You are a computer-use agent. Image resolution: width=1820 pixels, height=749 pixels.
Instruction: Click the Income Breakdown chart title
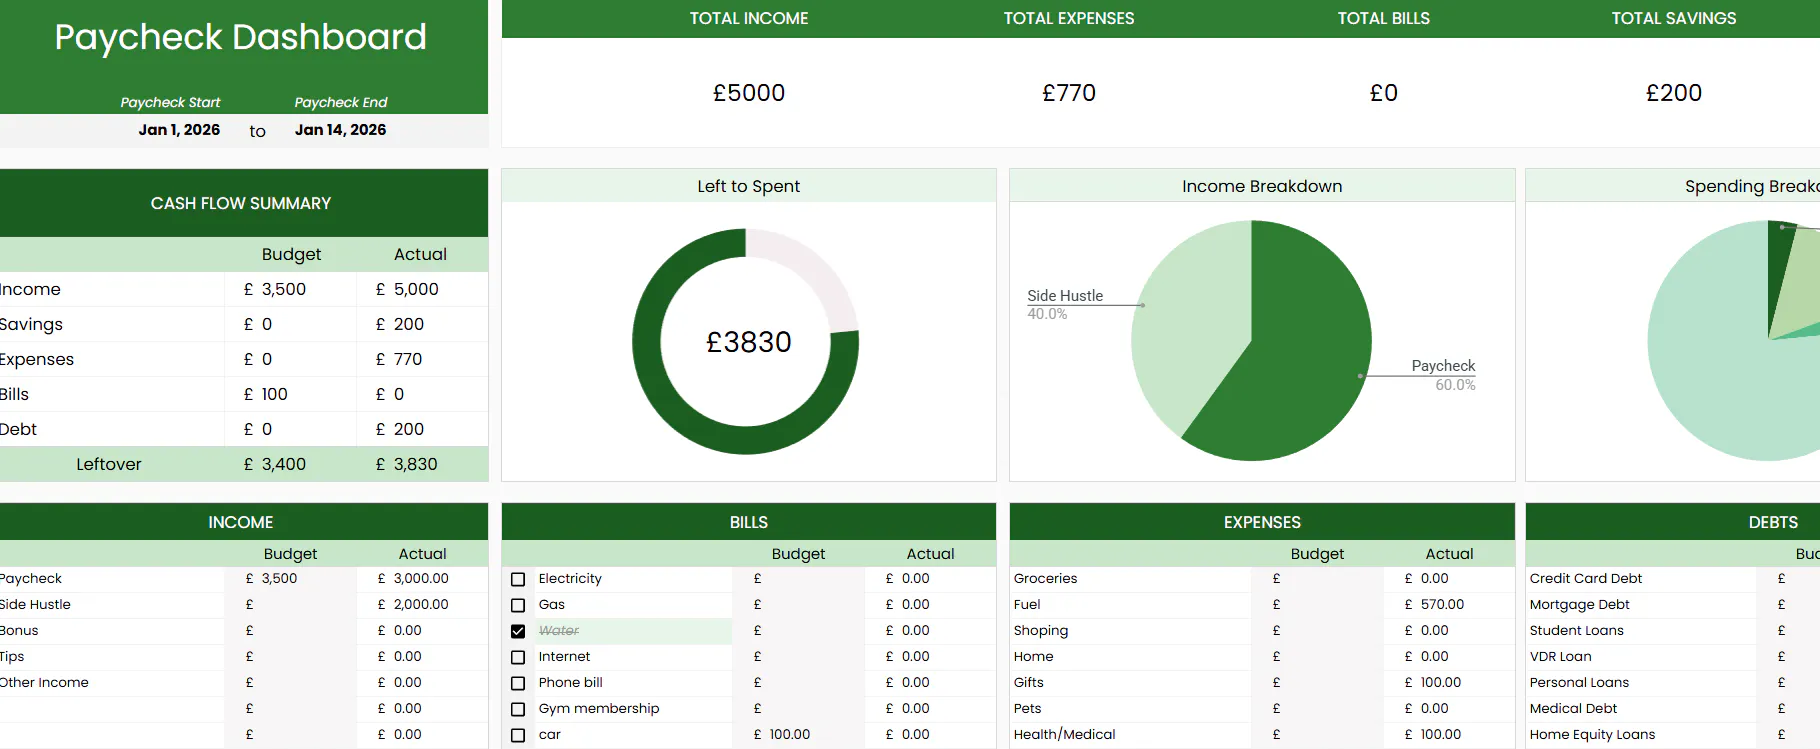[1262, 186]
